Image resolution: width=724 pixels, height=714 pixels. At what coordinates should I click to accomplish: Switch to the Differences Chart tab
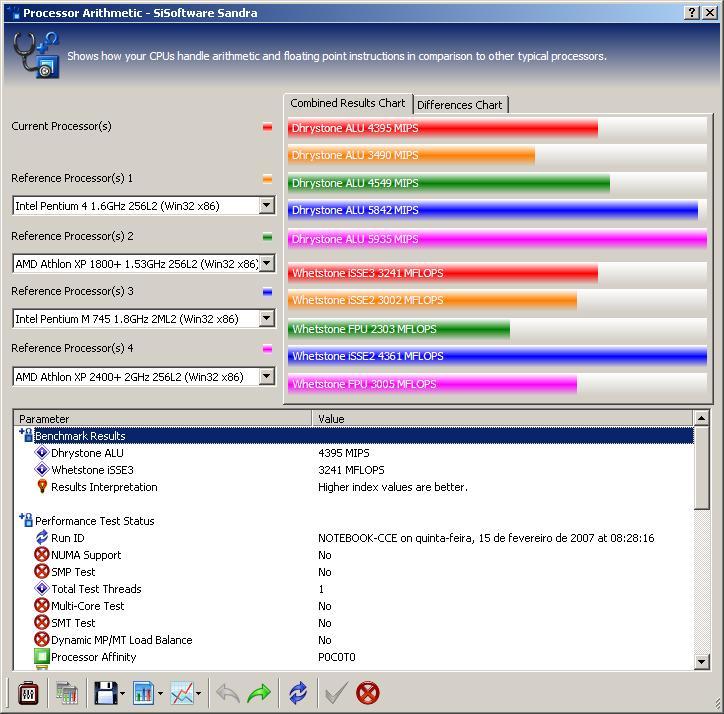click(x=459, y=105)
